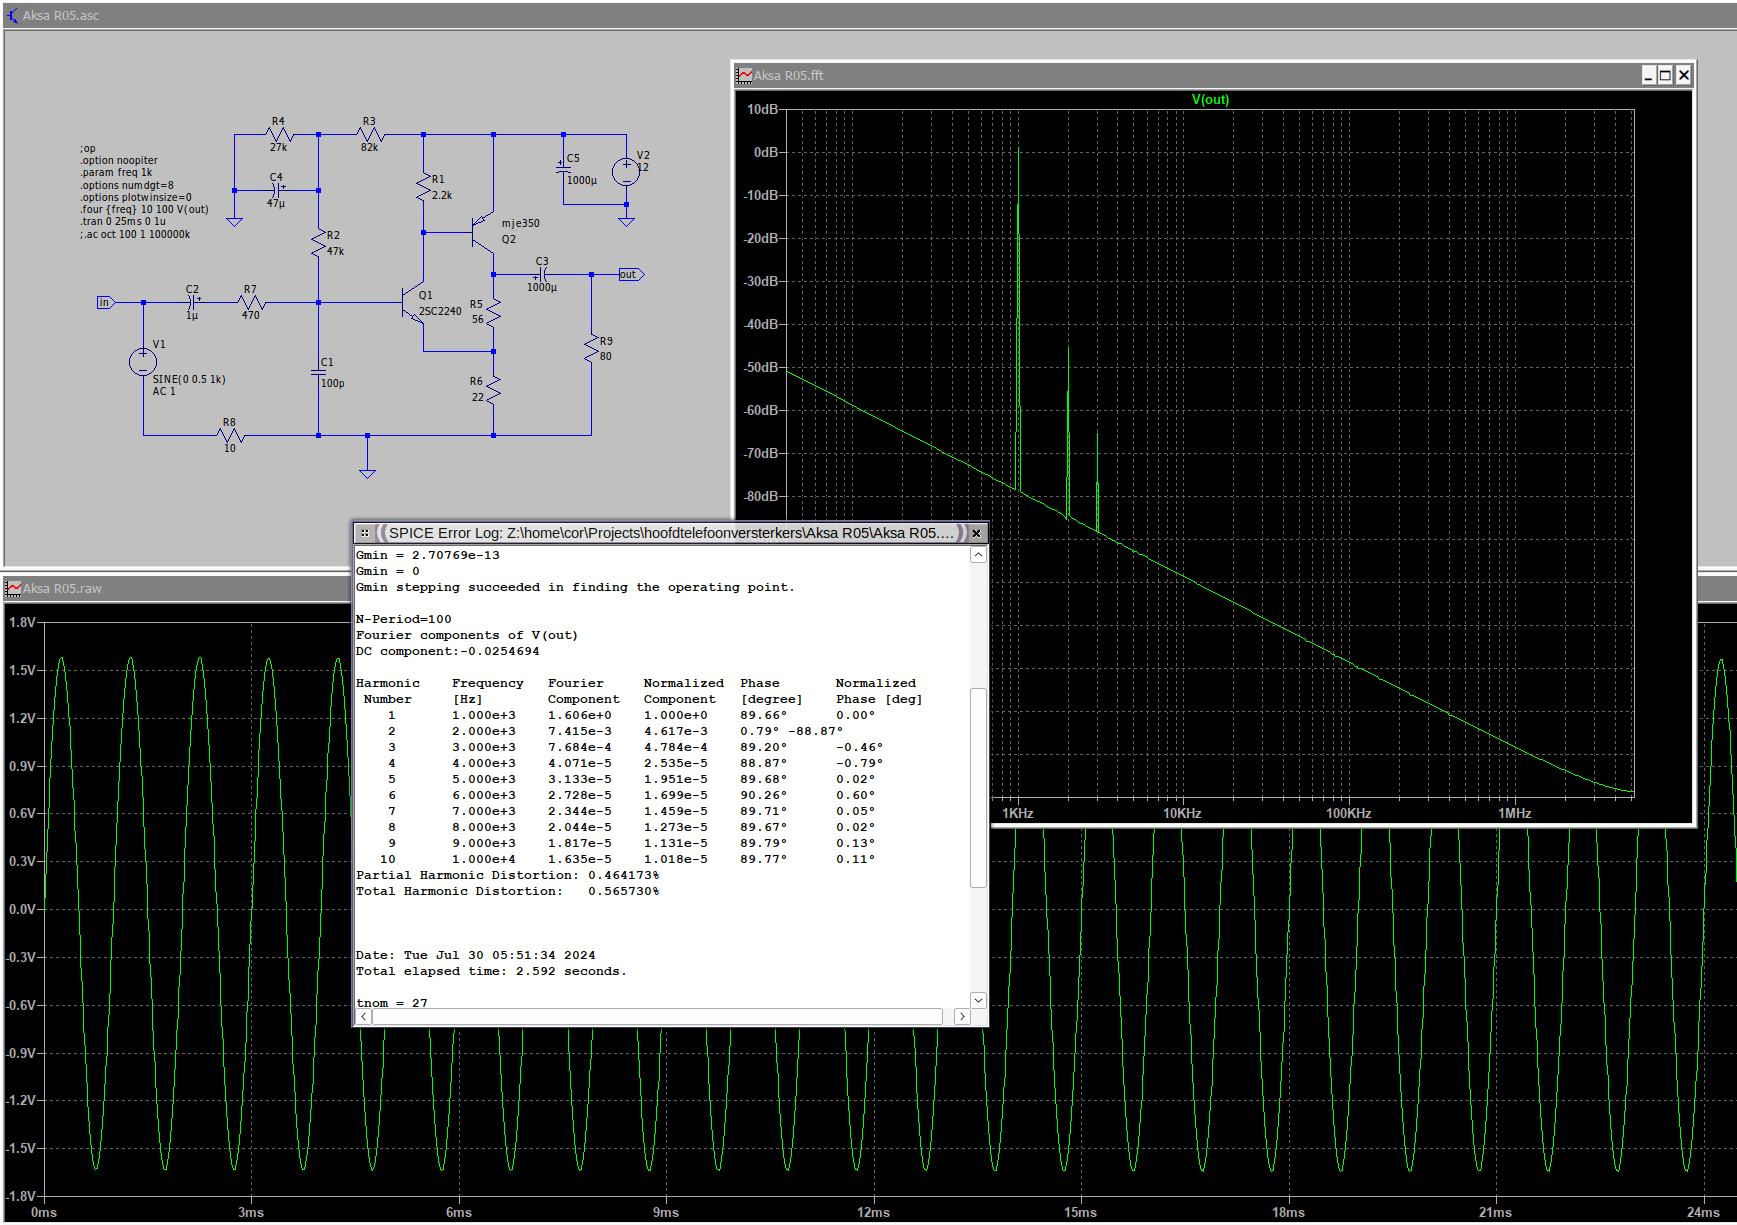The height and width of the screenshot is (1225, 1737).
Task: Click the '.tran 0 25ms 0 1u' directive
Action: pyautogui.click(x=122, y=222)
